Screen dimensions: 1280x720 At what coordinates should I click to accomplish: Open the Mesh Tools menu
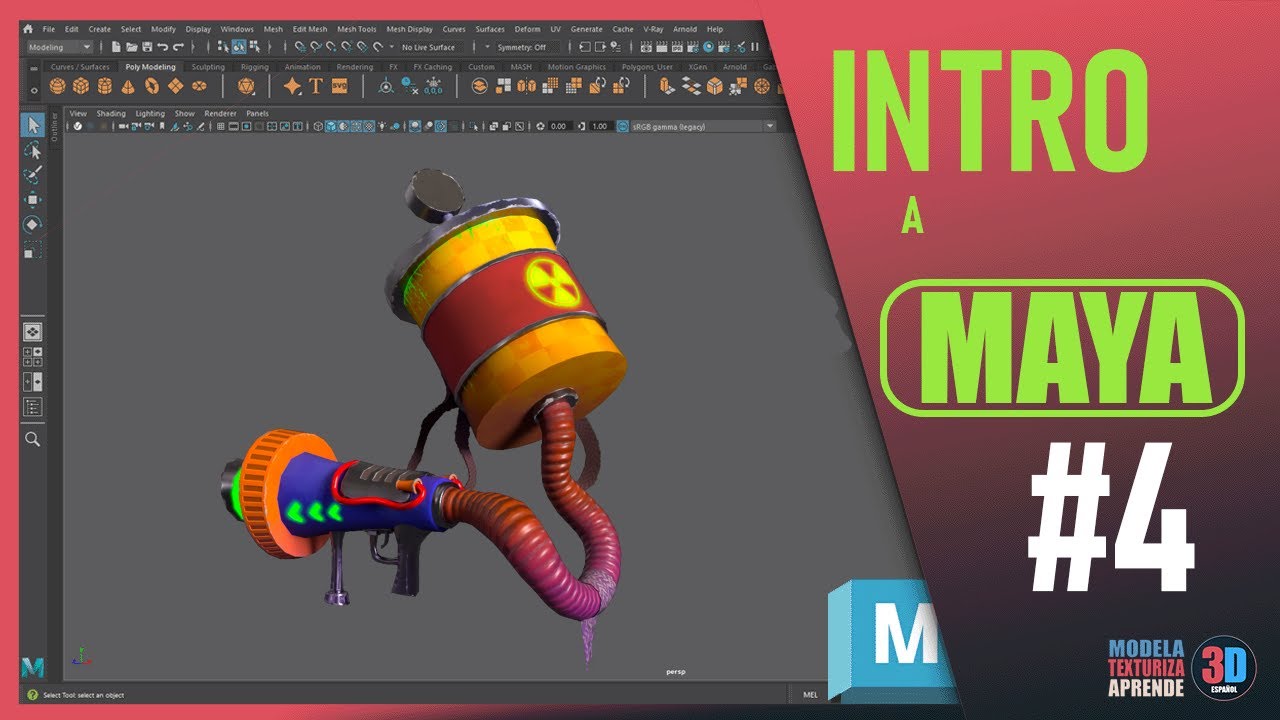[x=356, y=29]
